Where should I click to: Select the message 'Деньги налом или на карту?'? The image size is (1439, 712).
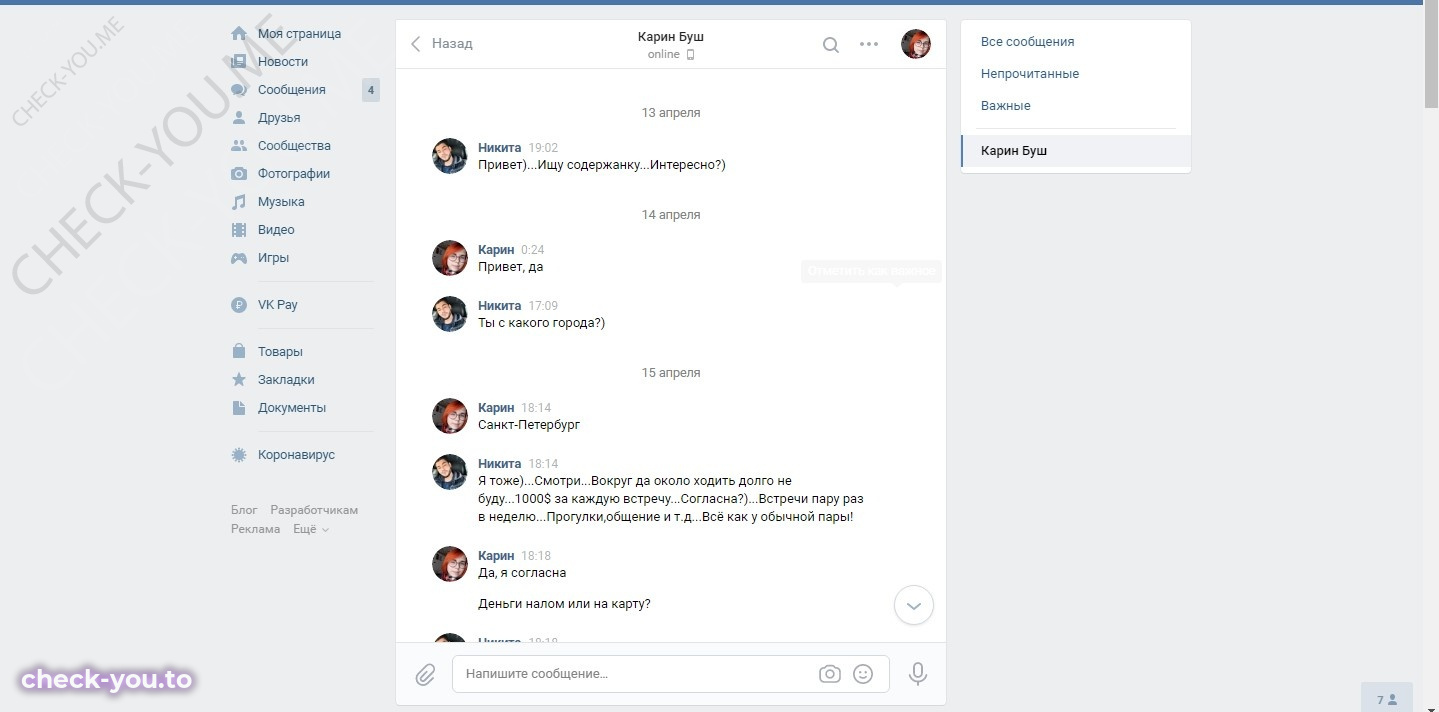pyautogui.click(x=565, y=604)
